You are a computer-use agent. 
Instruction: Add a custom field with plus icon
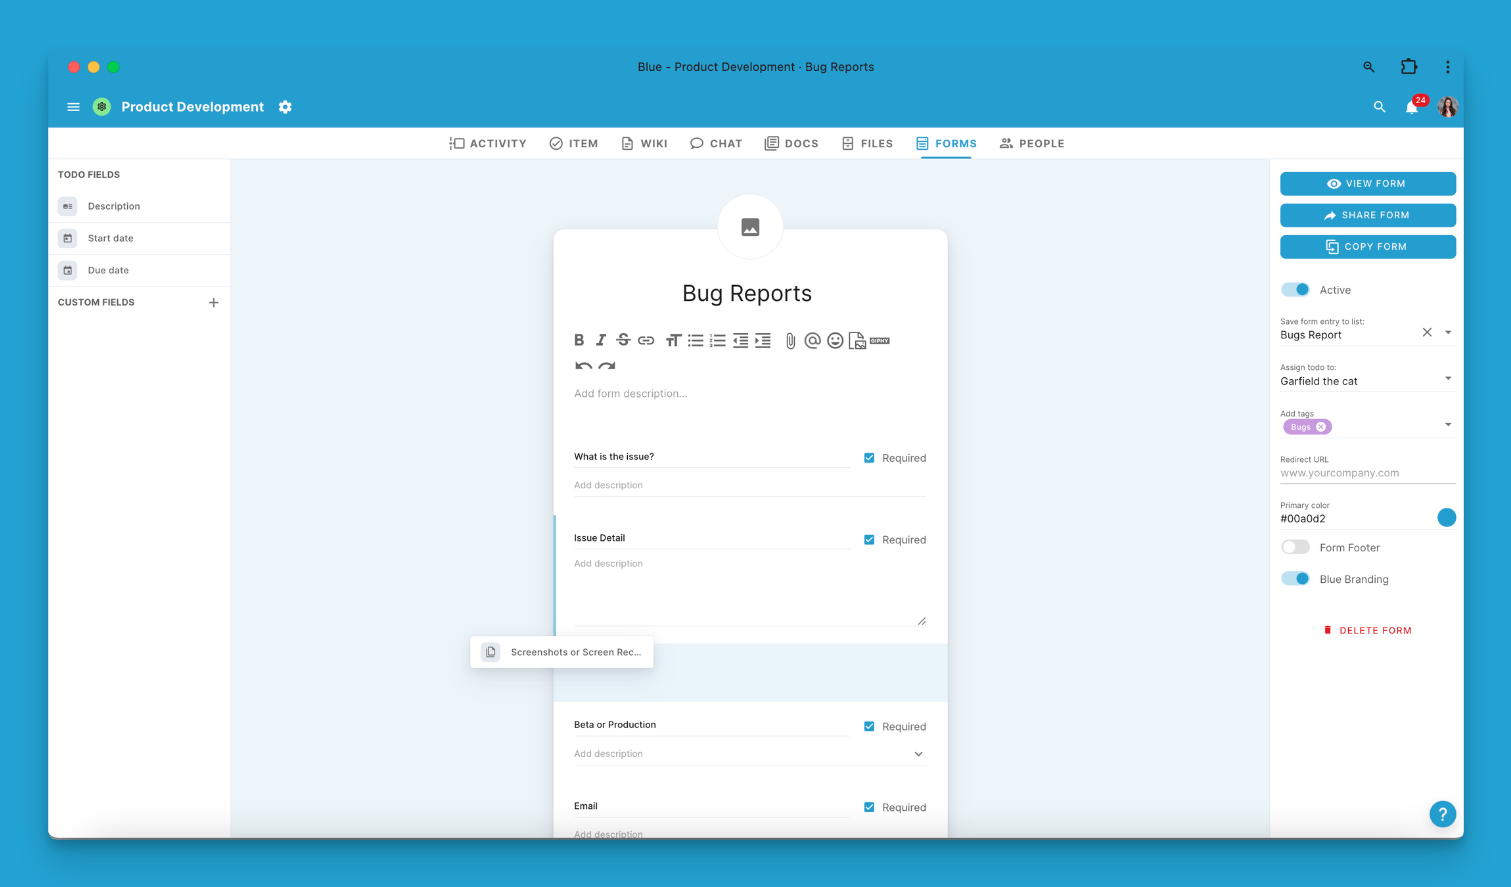click(213, 302)
